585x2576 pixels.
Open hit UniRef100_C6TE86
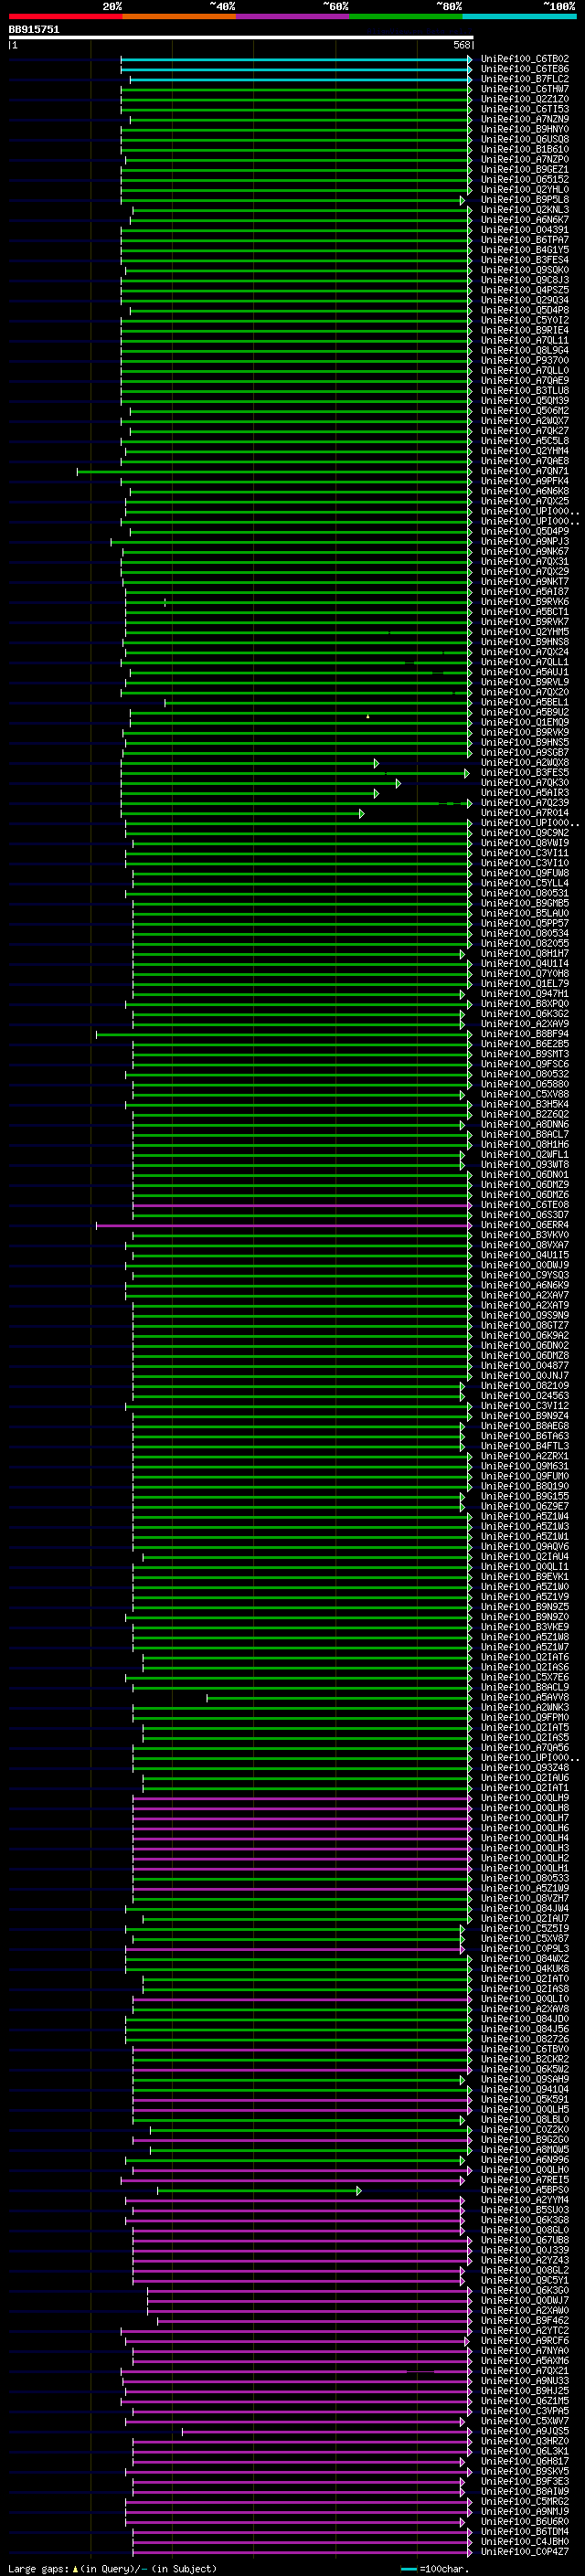coord(525,69)
